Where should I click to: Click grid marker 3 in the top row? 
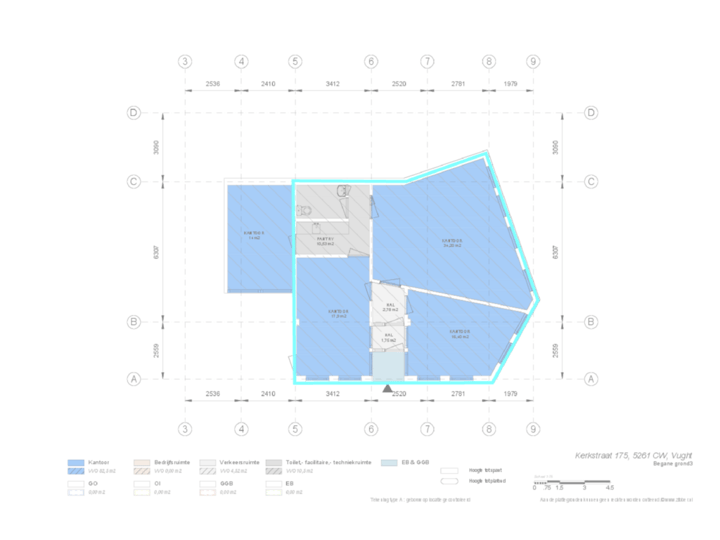[x=185, y=62]
